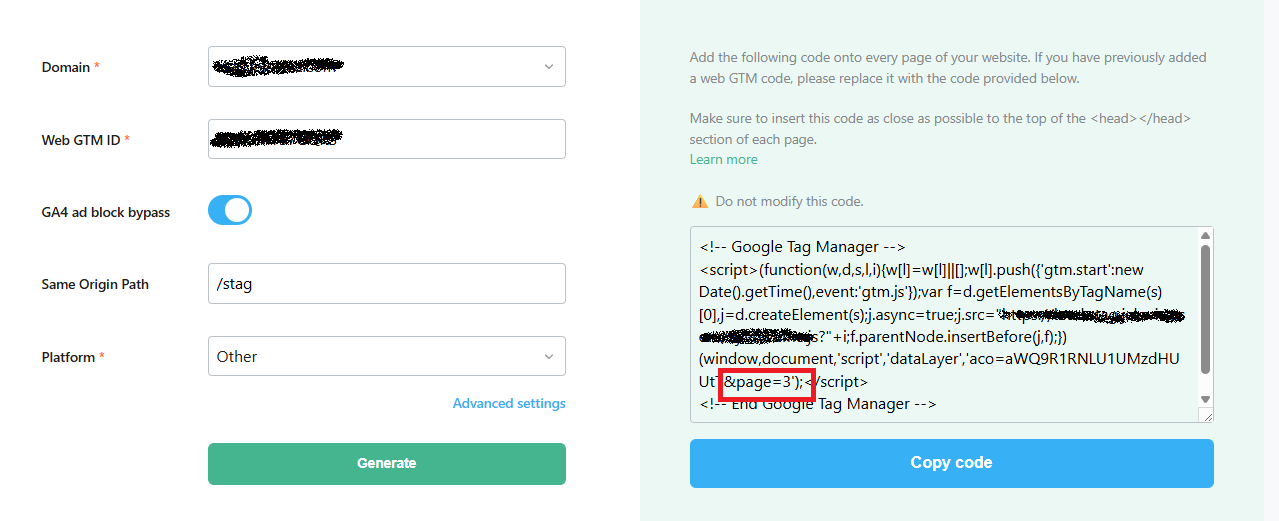Screen dimensions: 1279x521
Task: Click the Same Origin Path label
Action: (x=95, y=284)
